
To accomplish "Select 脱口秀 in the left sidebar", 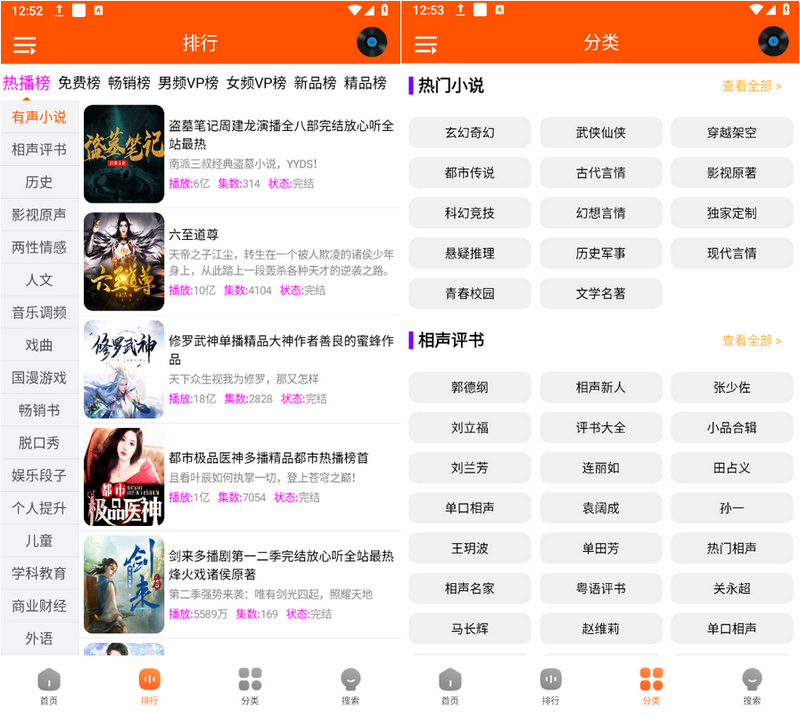I will [40, 443].
